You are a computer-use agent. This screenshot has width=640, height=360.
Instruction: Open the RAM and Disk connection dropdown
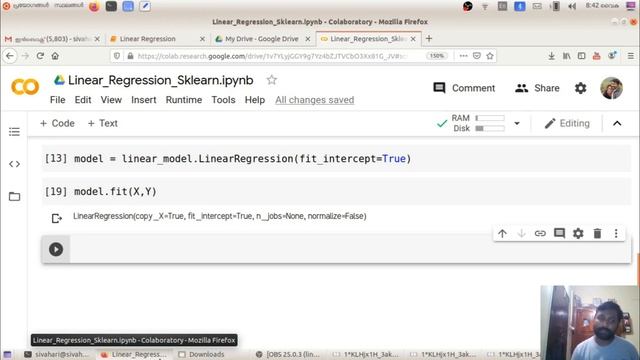pos(517,123)
